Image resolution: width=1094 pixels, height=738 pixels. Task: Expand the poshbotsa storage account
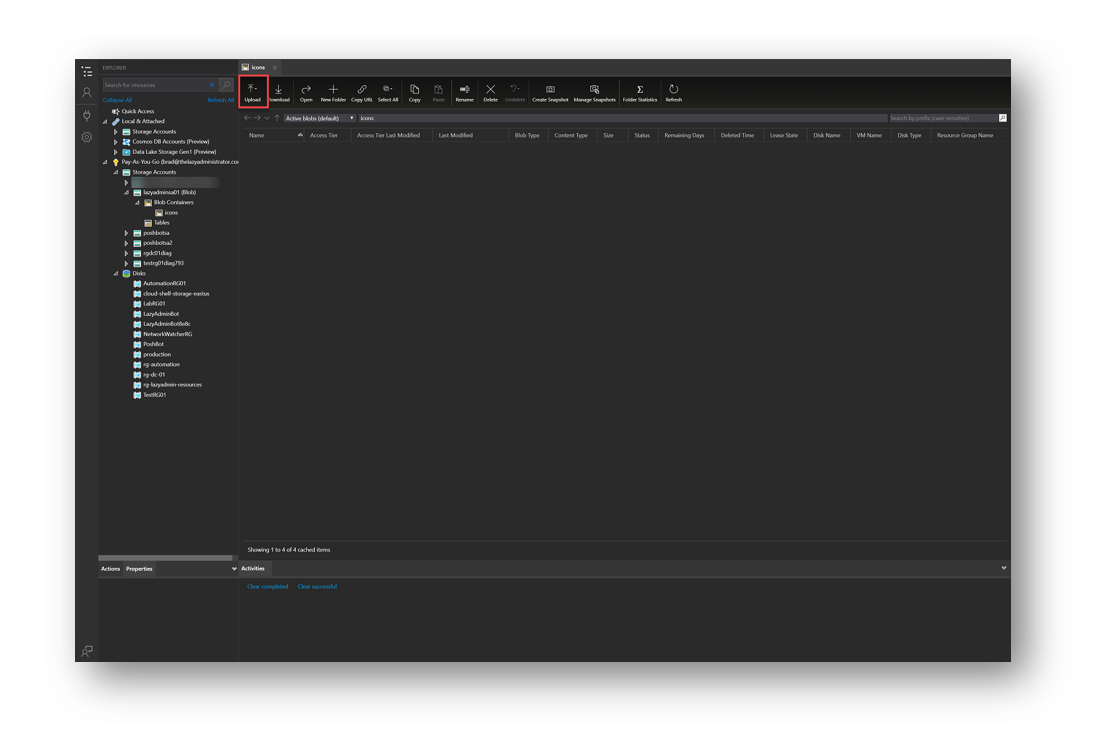click(x=126, y=233)
